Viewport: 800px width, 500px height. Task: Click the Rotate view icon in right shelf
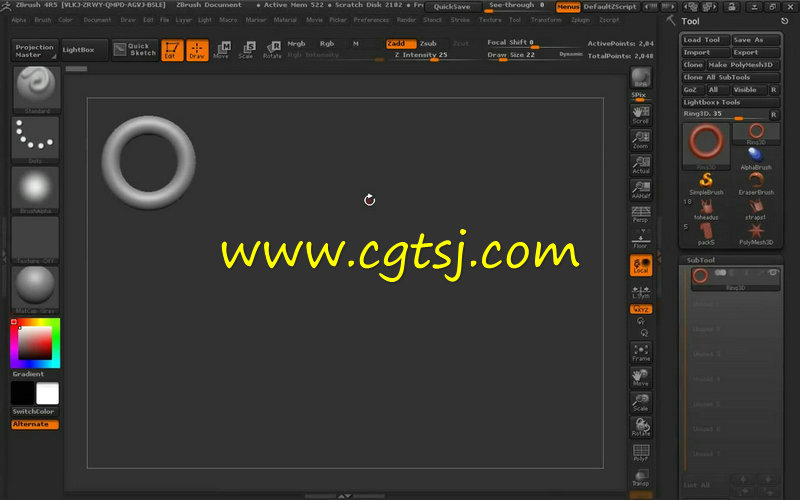point(641,427)
